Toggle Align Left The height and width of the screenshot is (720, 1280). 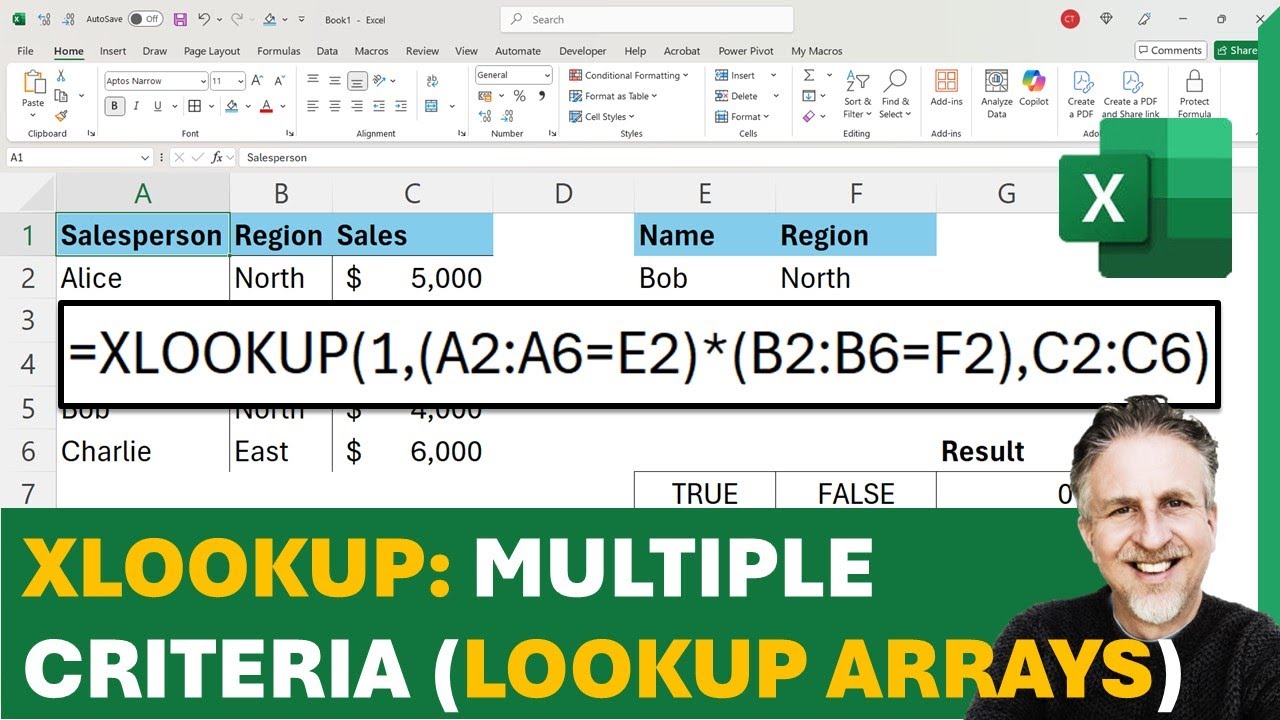tap(313, 106)
